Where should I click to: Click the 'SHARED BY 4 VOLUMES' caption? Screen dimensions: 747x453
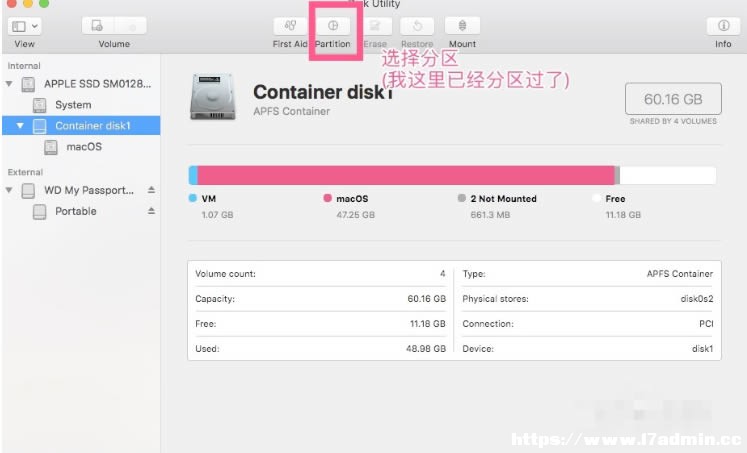click(673, 121)
